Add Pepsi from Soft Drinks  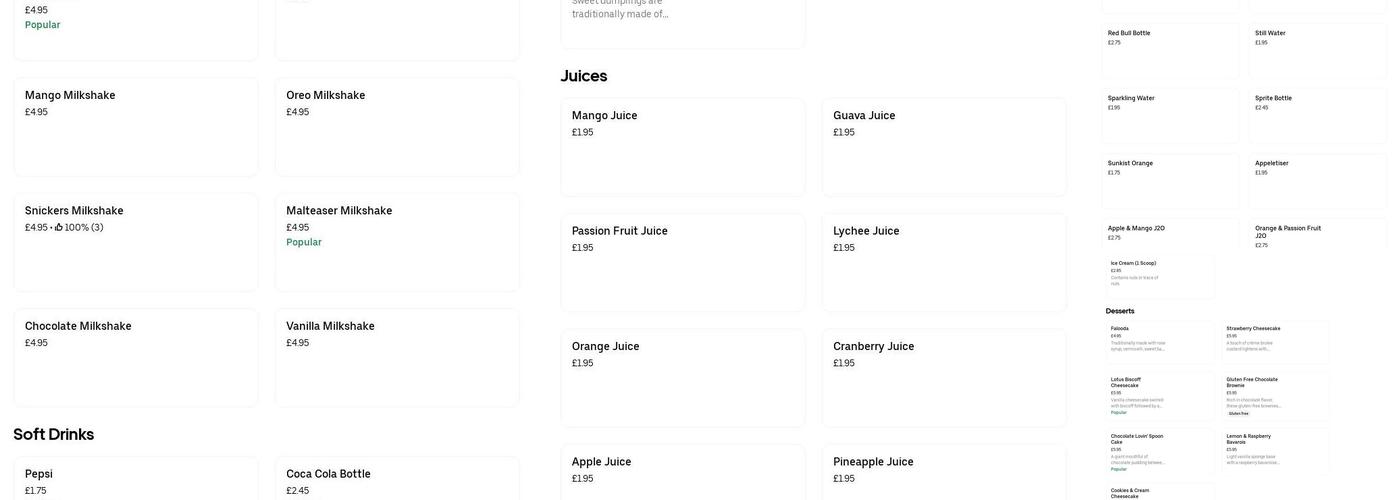pos(136,480)
